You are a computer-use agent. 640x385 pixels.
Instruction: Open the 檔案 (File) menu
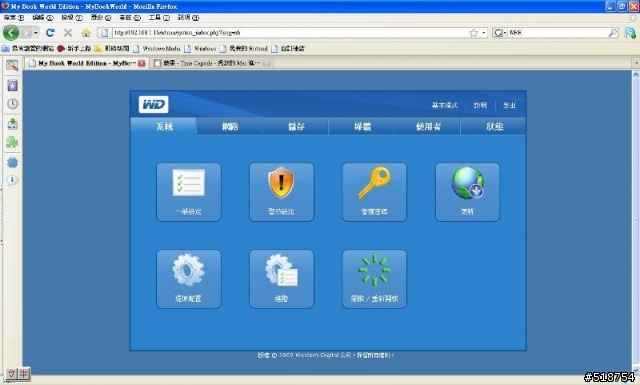coord(14,18)
